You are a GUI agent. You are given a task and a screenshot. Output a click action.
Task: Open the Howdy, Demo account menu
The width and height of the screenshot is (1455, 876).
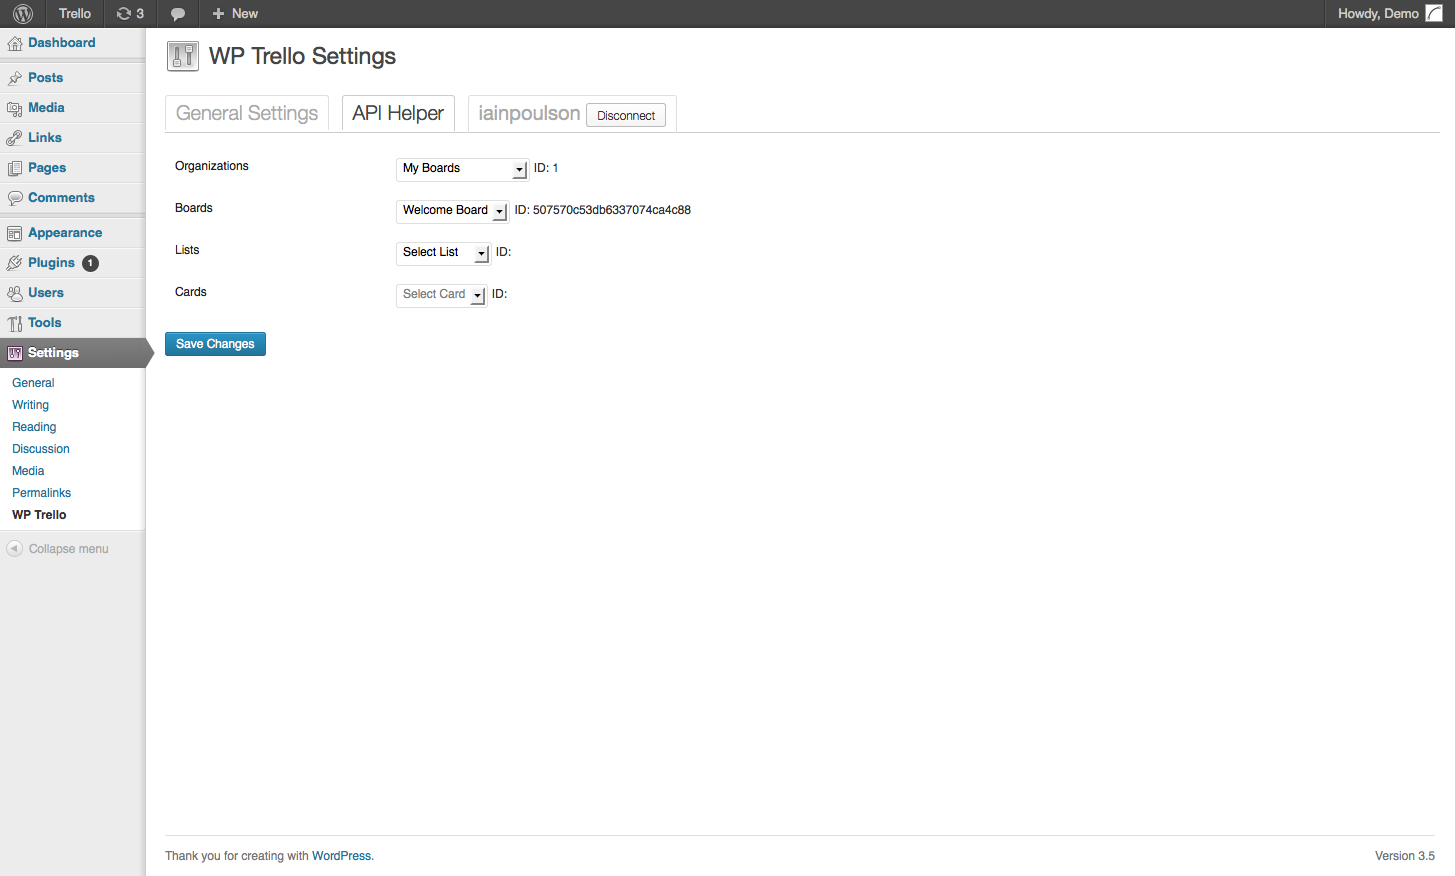pos(1390,14)
